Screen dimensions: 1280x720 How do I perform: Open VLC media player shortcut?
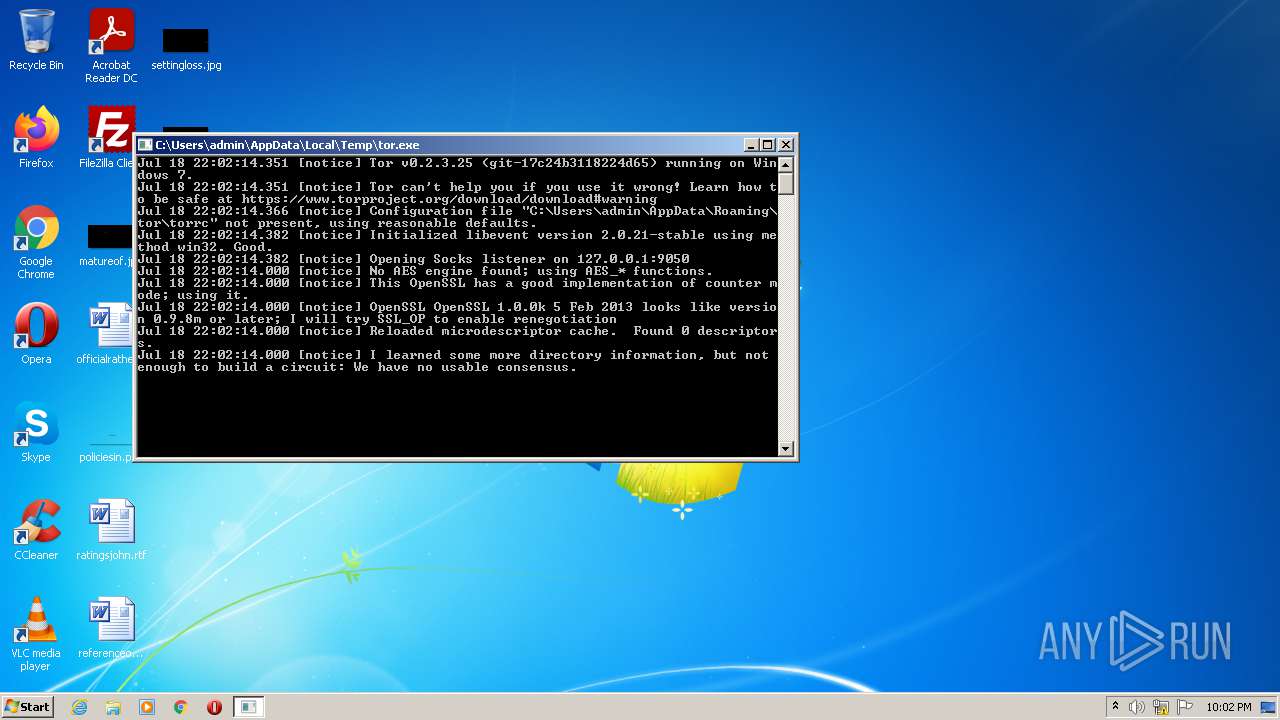point(36,634)
